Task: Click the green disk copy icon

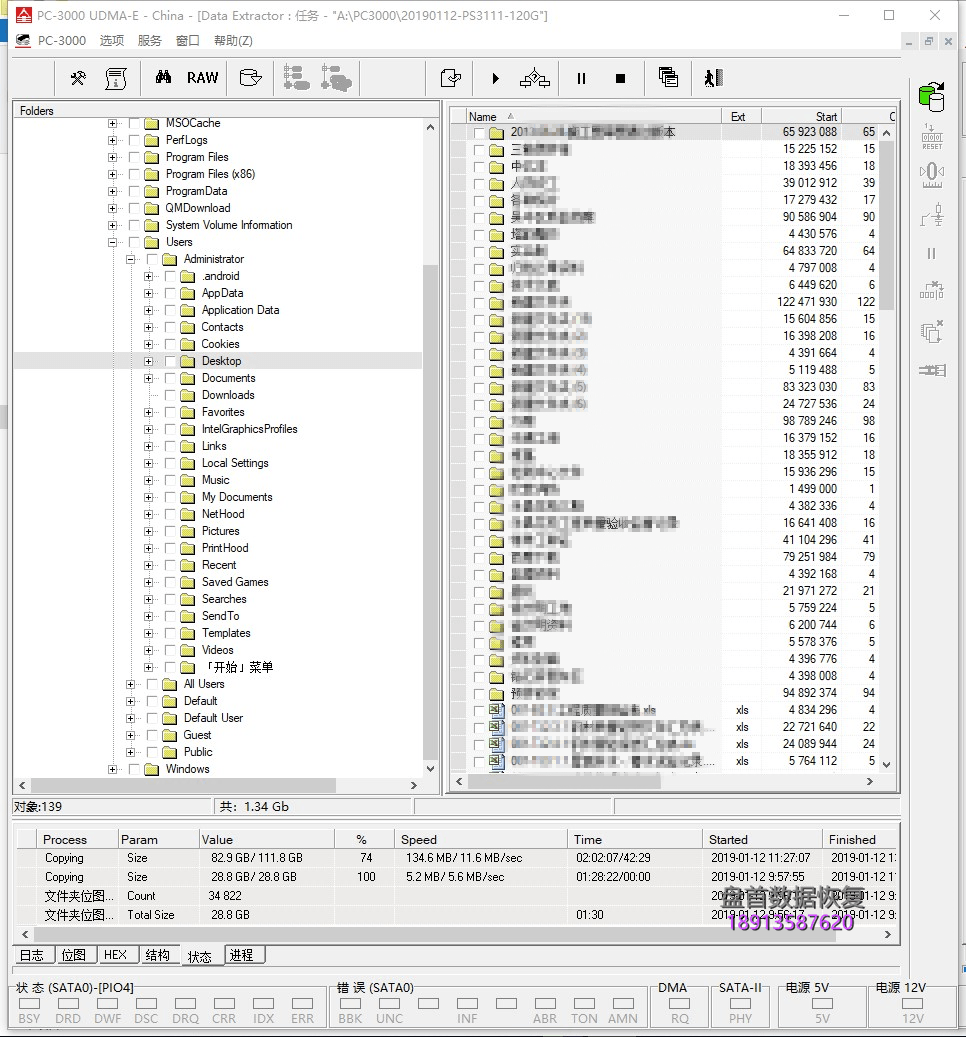Action: [x=932, y=97]
